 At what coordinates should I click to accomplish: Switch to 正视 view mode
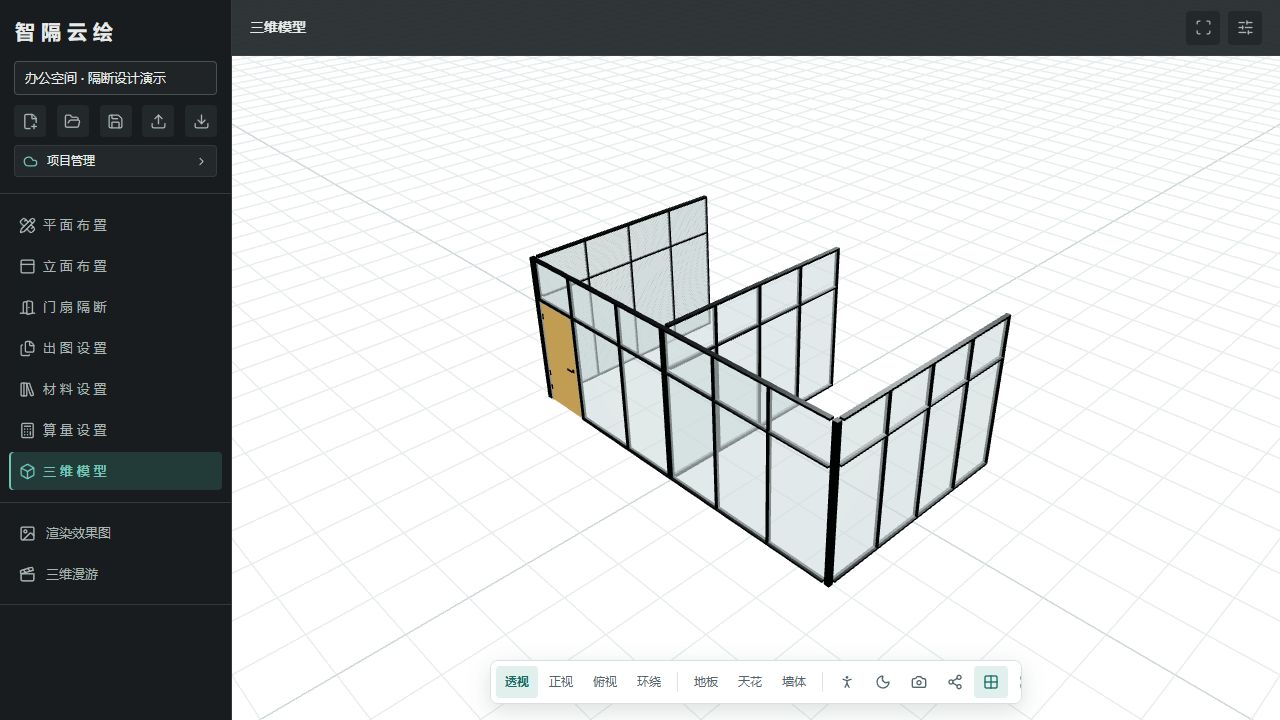click(561, 682)
